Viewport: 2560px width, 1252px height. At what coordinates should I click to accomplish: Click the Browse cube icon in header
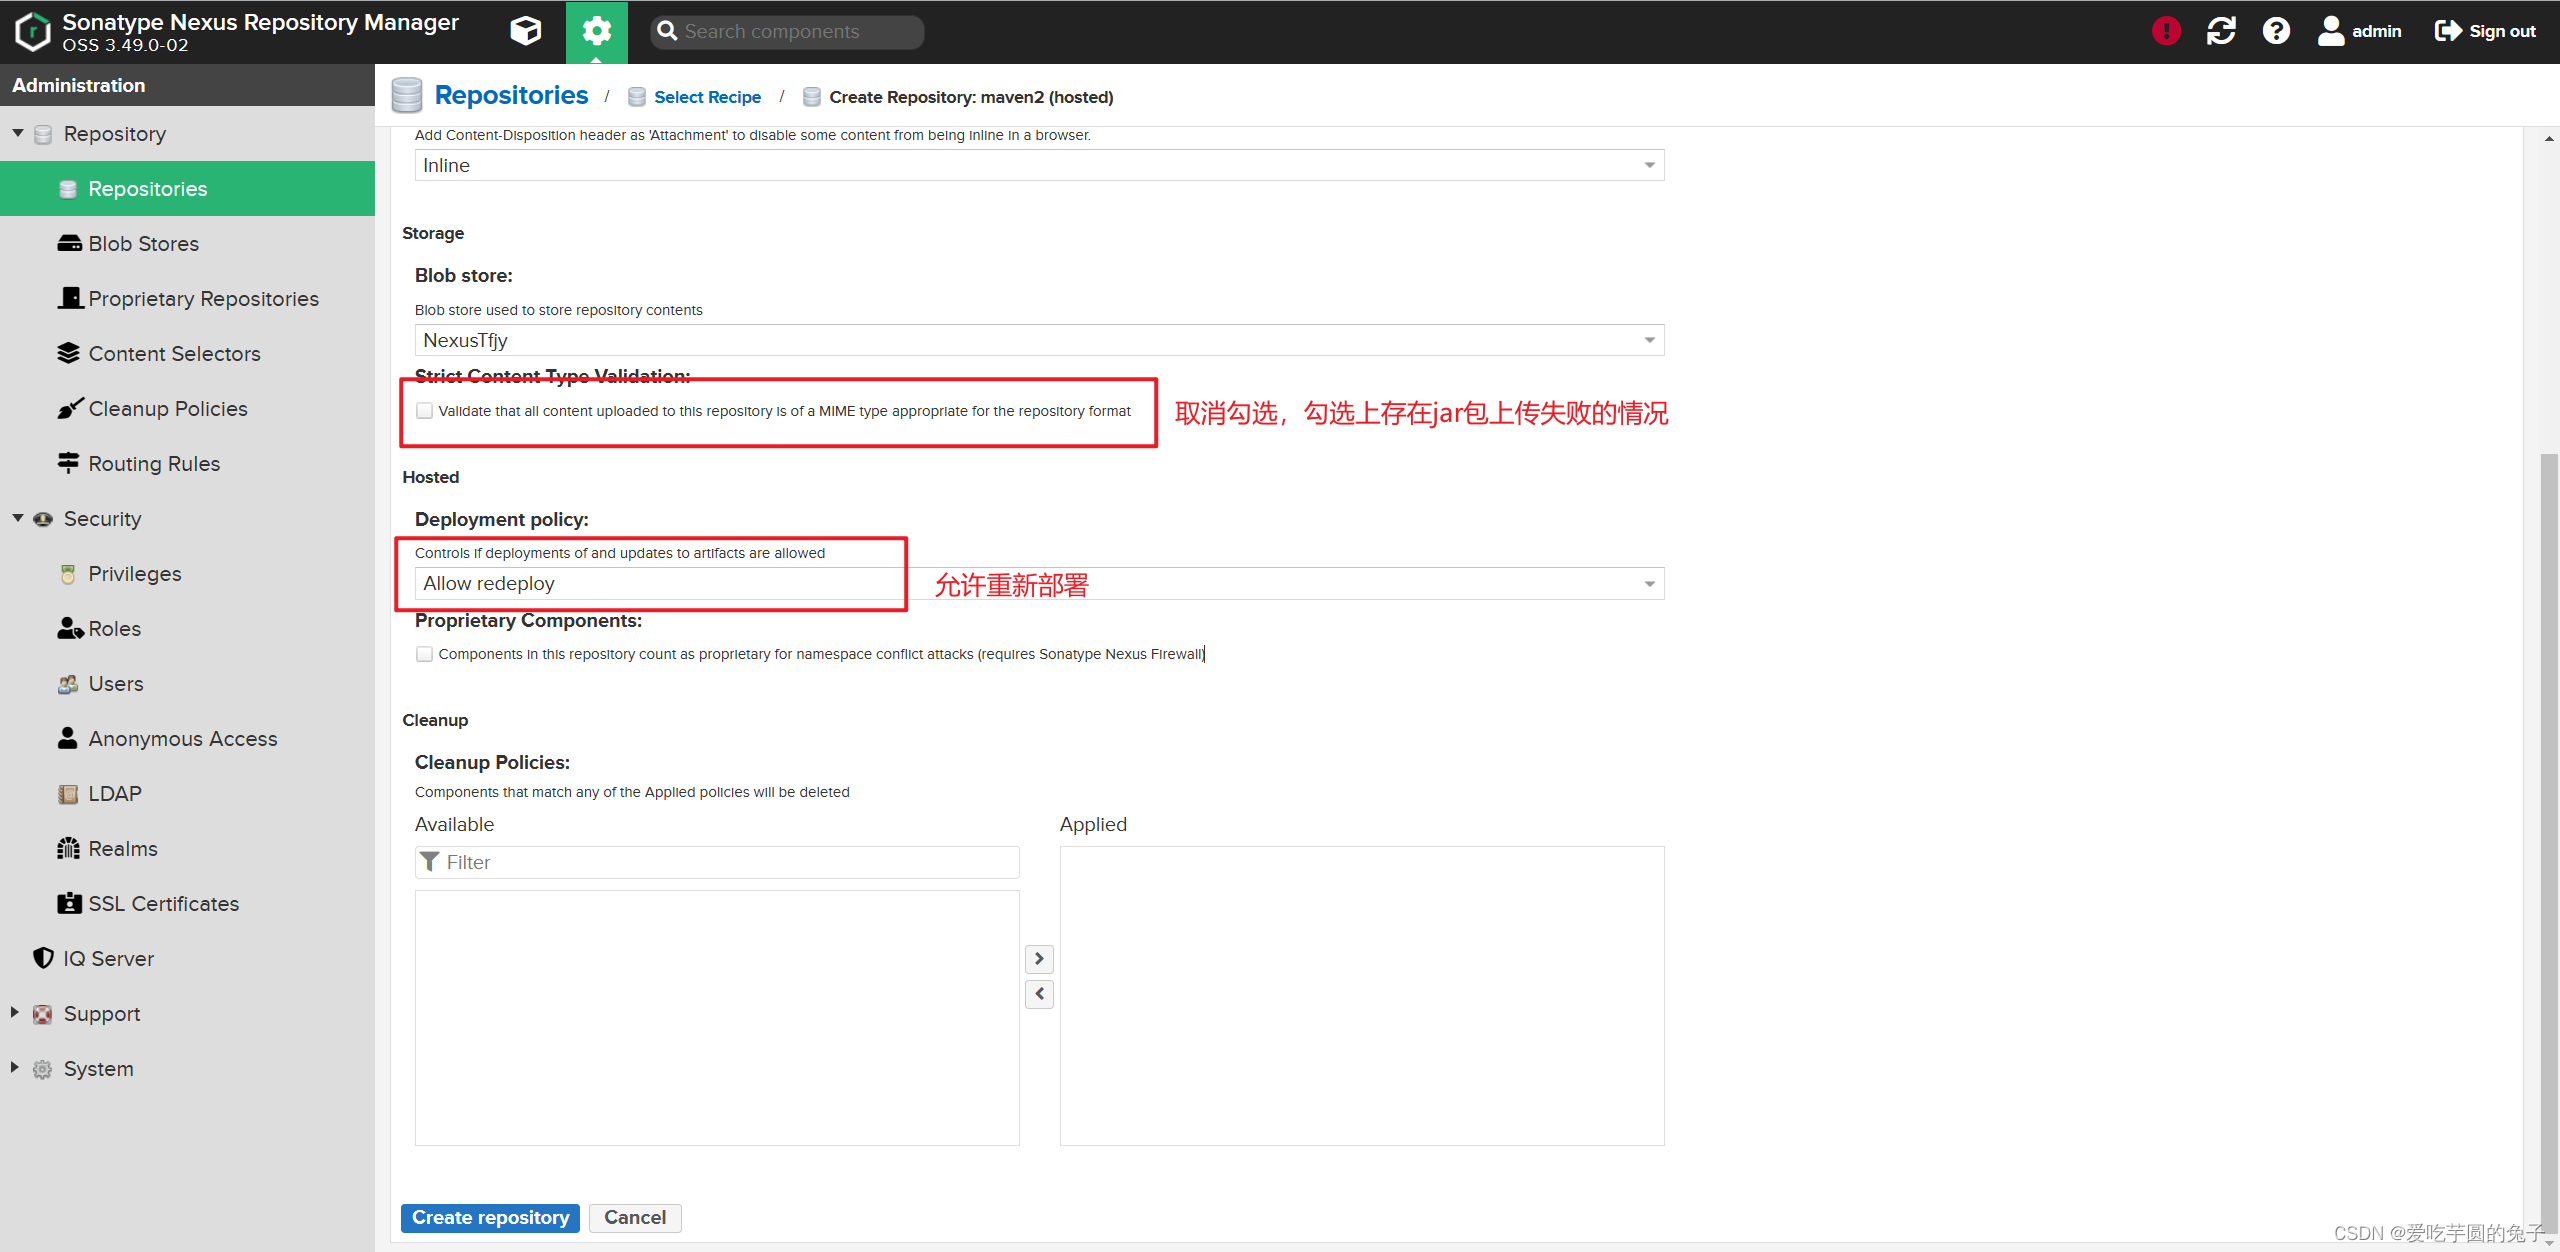(525, 31)
